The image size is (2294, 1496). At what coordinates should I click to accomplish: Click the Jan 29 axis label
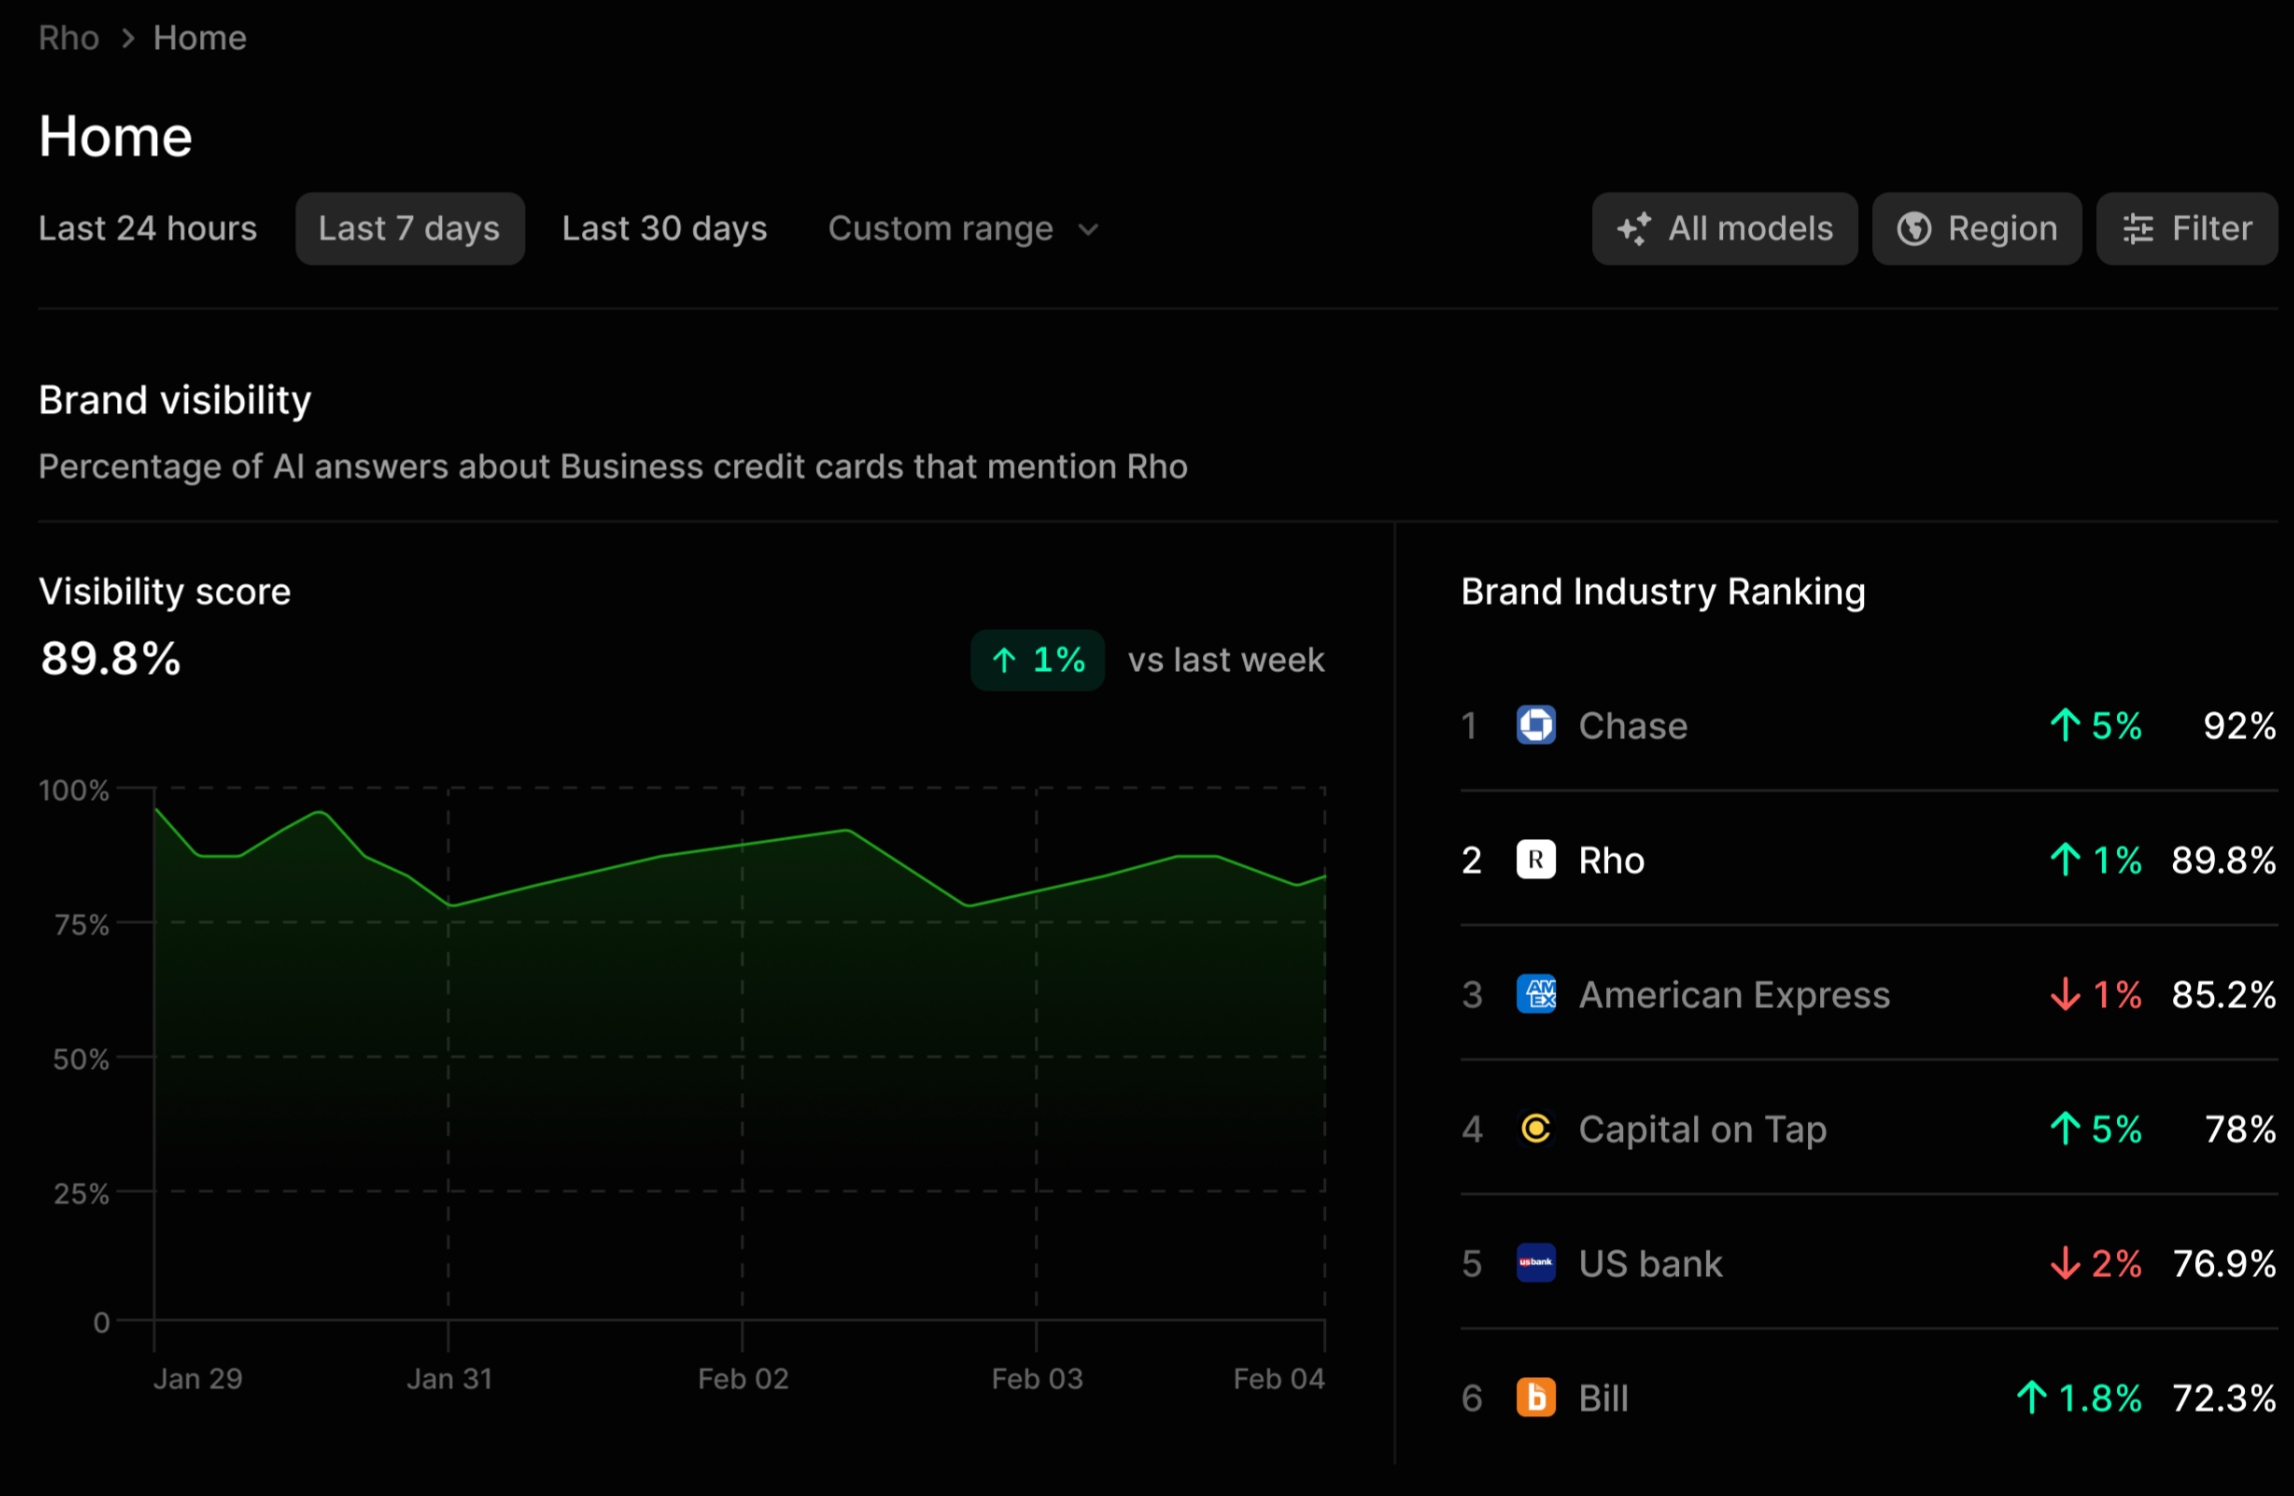197,1378
